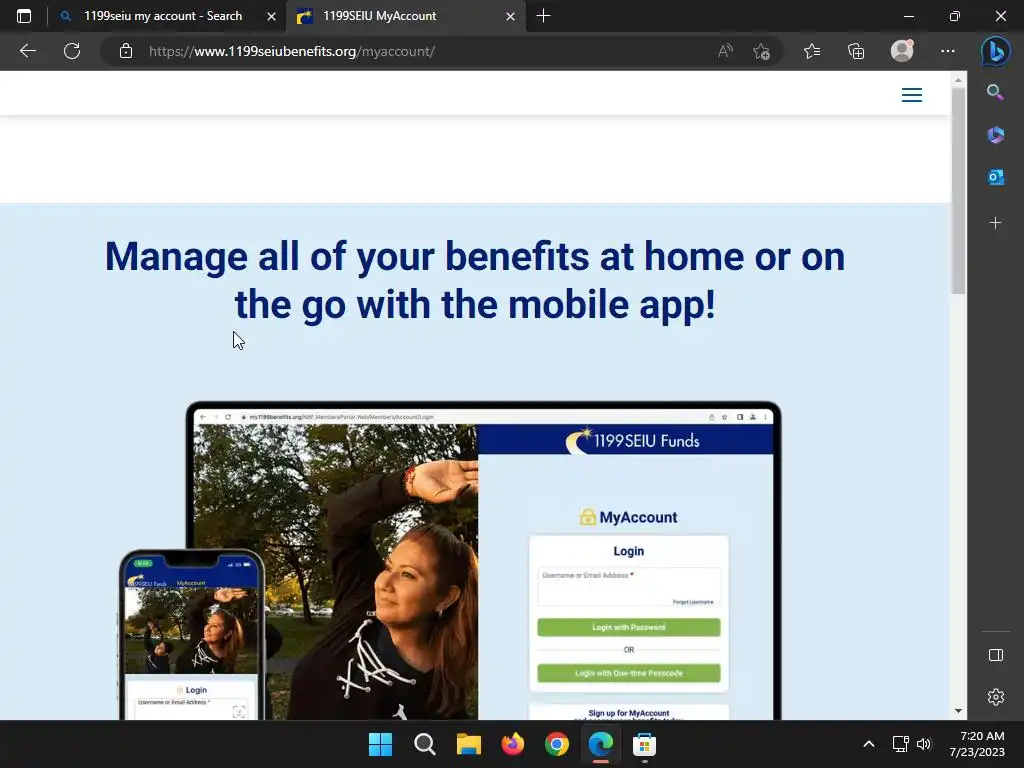
Task: Click the address bar URL
Action: point(291,51)
